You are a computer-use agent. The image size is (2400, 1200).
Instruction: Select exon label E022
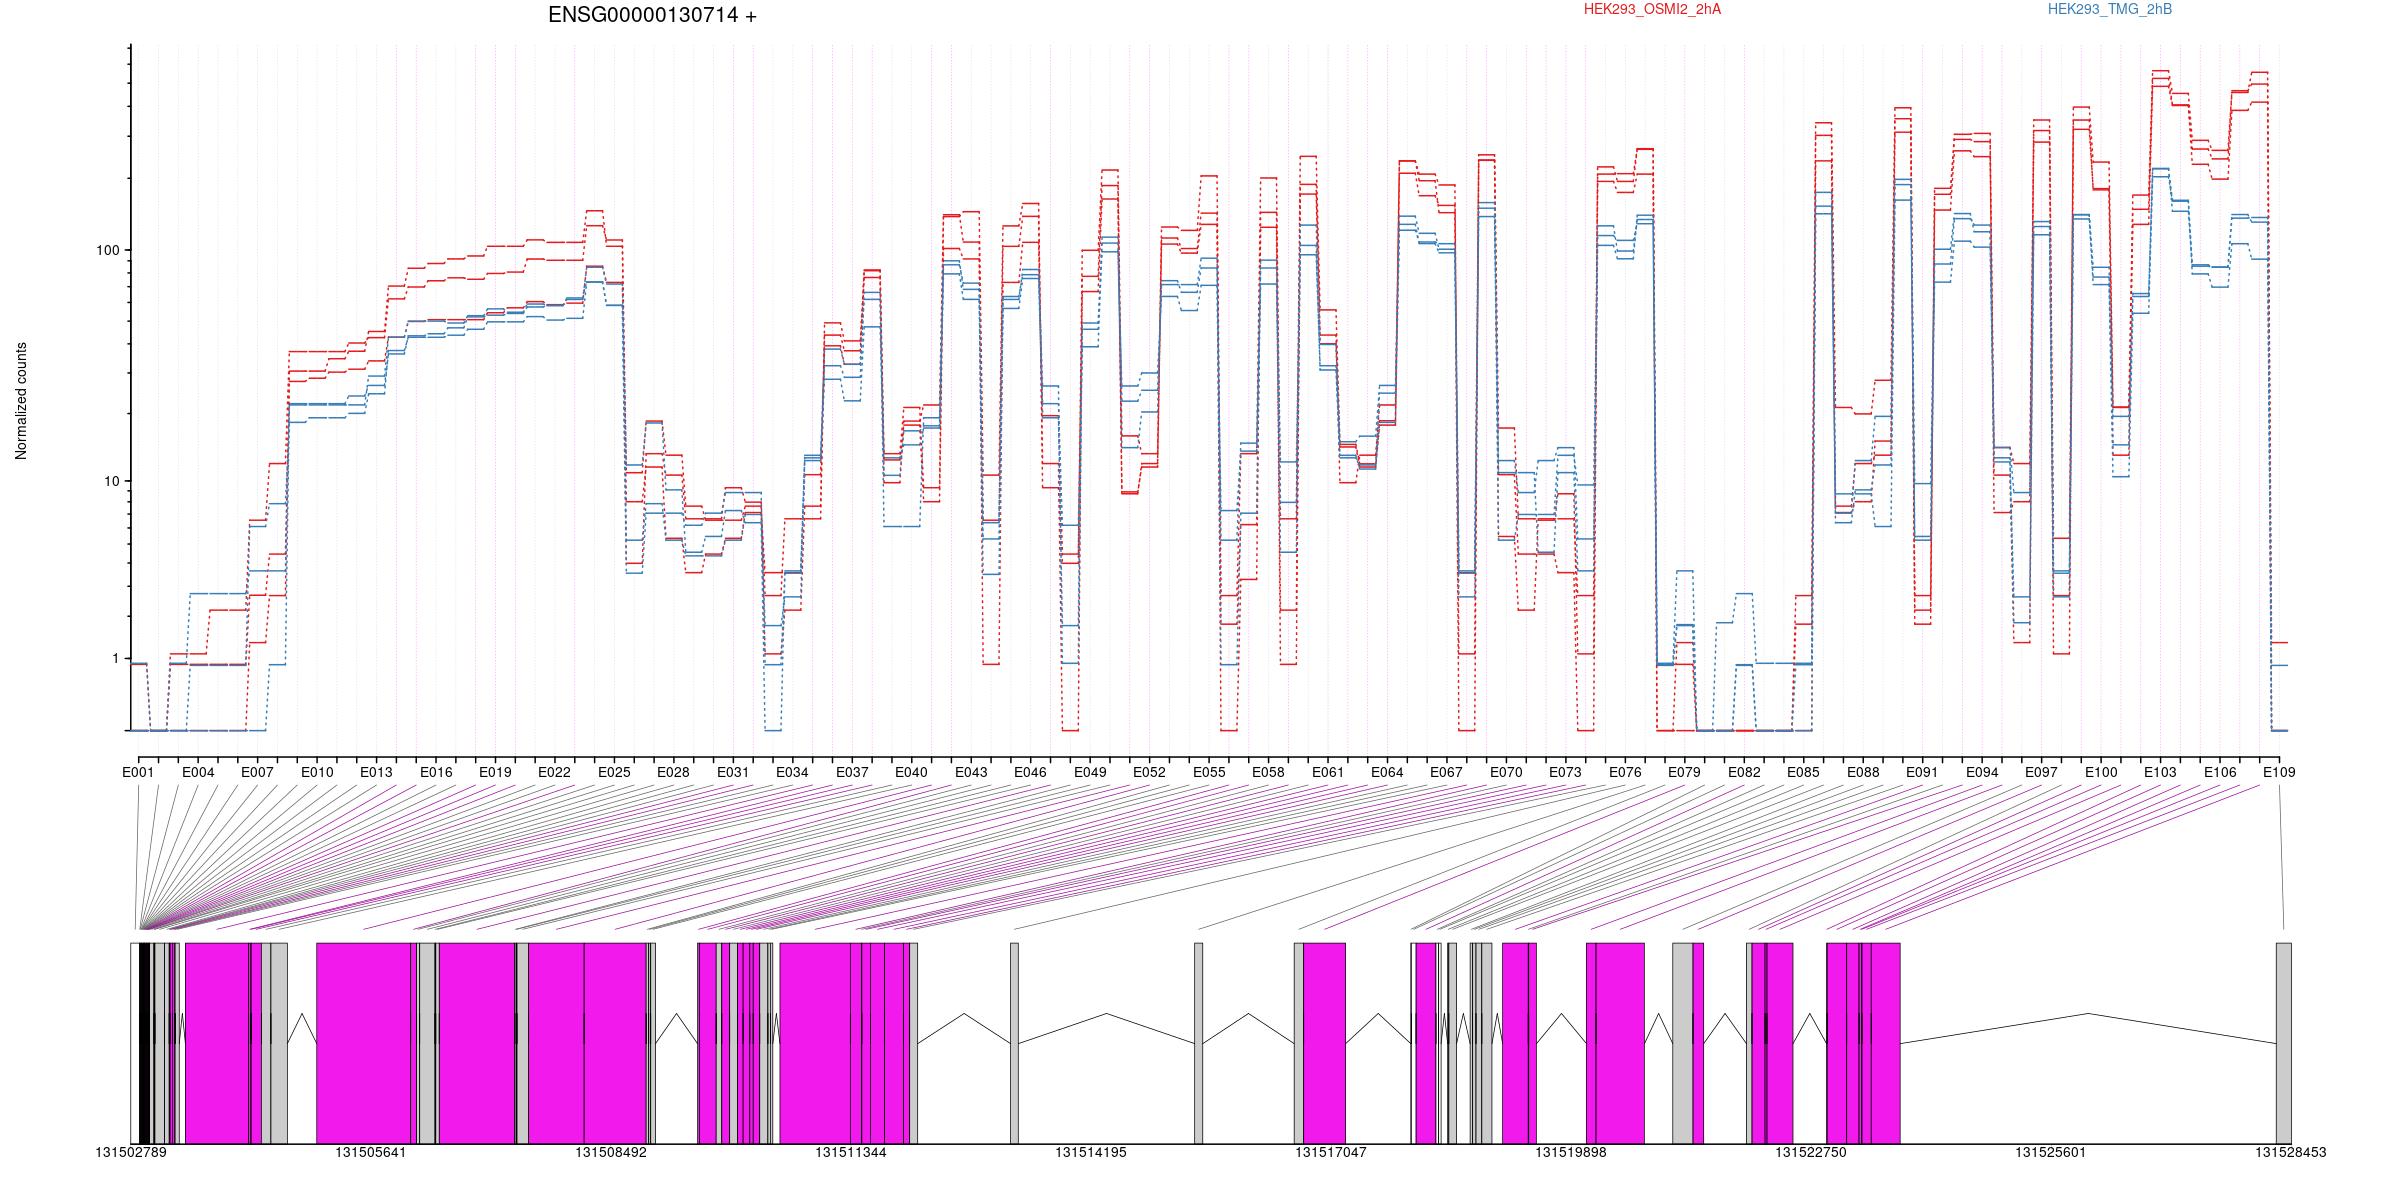[x=554, y=772]
